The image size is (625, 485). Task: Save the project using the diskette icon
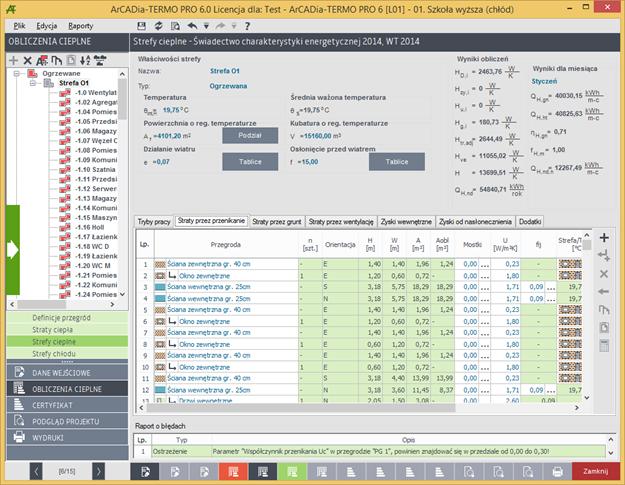pyautogui.click(x=142, y=26)
